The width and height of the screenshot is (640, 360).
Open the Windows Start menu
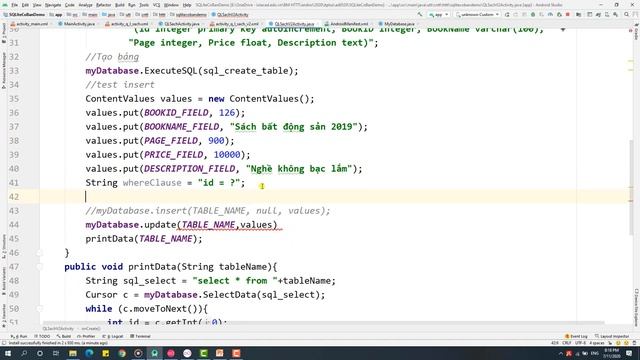[8, 353]
